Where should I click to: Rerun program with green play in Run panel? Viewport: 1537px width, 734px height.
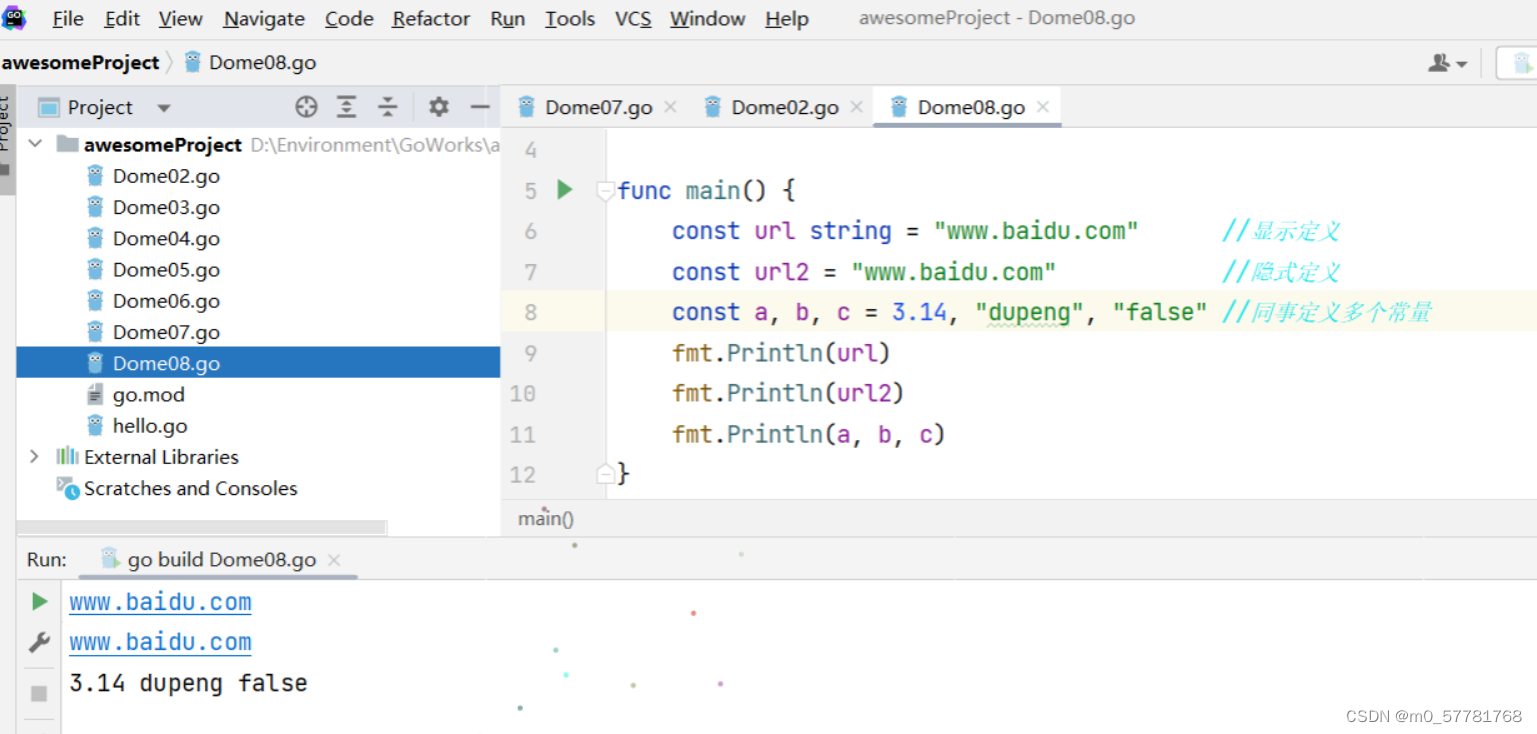pyautogui.click(x=39, y=601)
